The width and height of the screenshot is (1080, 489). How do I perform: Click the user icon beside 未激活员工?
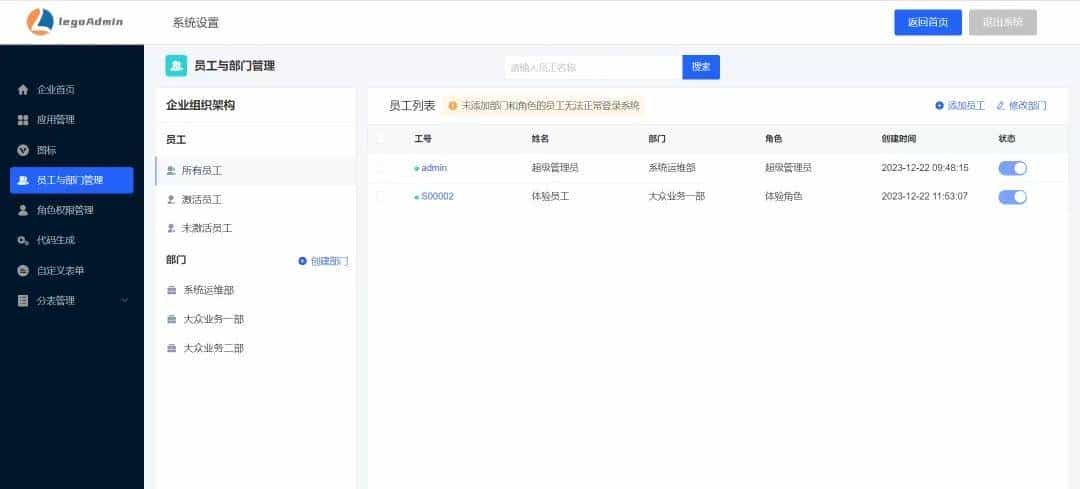pyautogui.click(x=171, y=228)
